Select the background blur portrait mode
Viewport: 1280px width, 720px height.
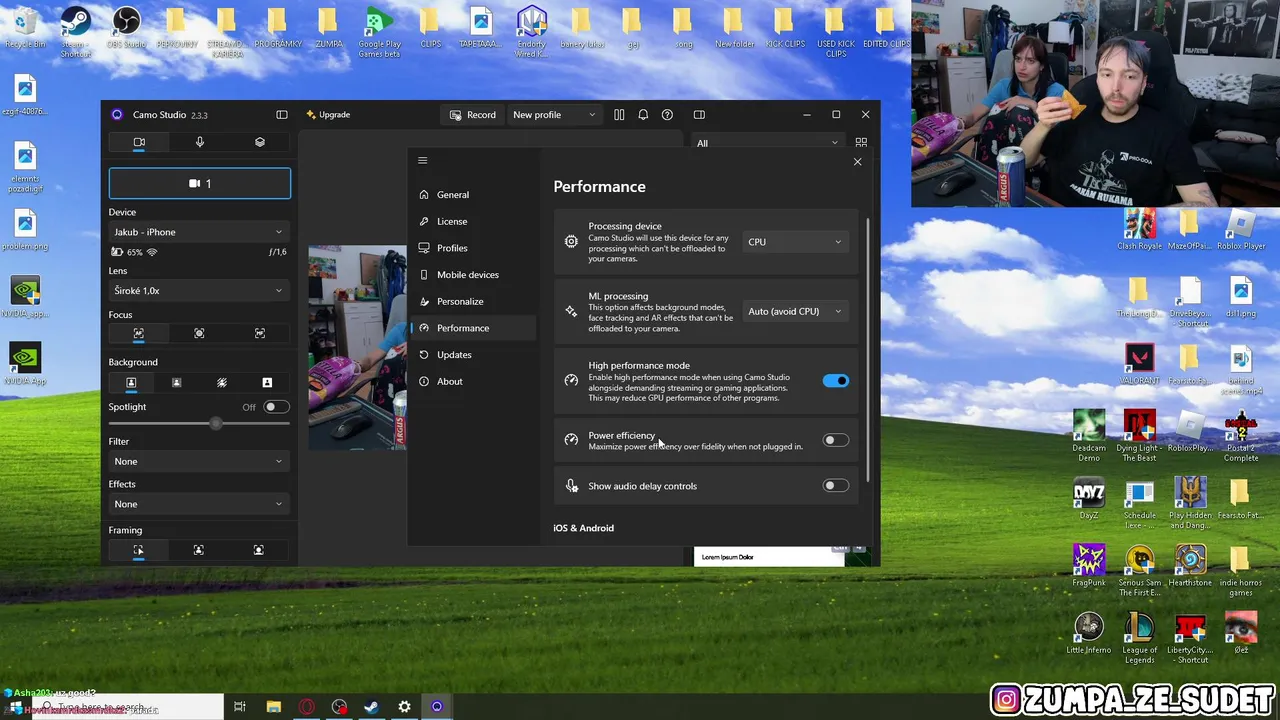pos(177,383)
